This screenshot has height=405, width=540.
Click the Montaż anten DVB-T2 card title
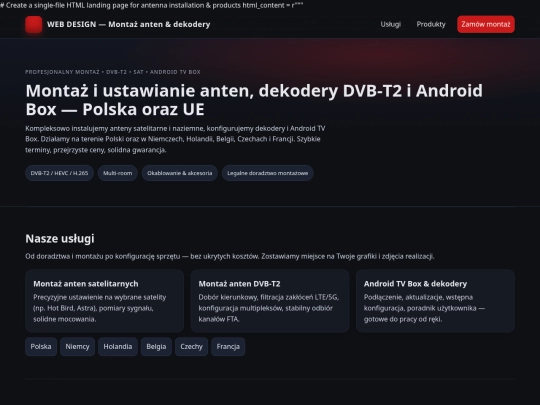click(x=239, y=284)
